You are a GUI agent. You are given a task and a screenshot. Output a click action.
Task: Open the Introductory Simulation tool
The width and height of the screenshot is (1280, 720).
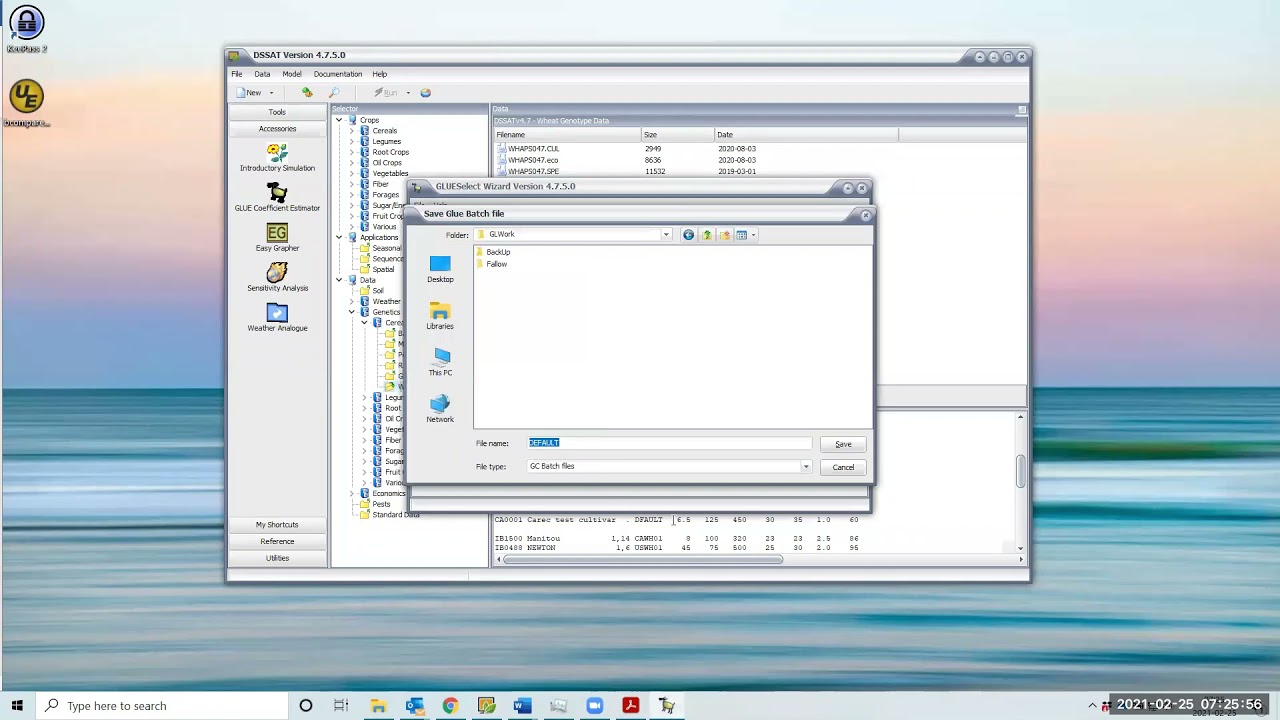pyautogui.click(x=277, y=157)
